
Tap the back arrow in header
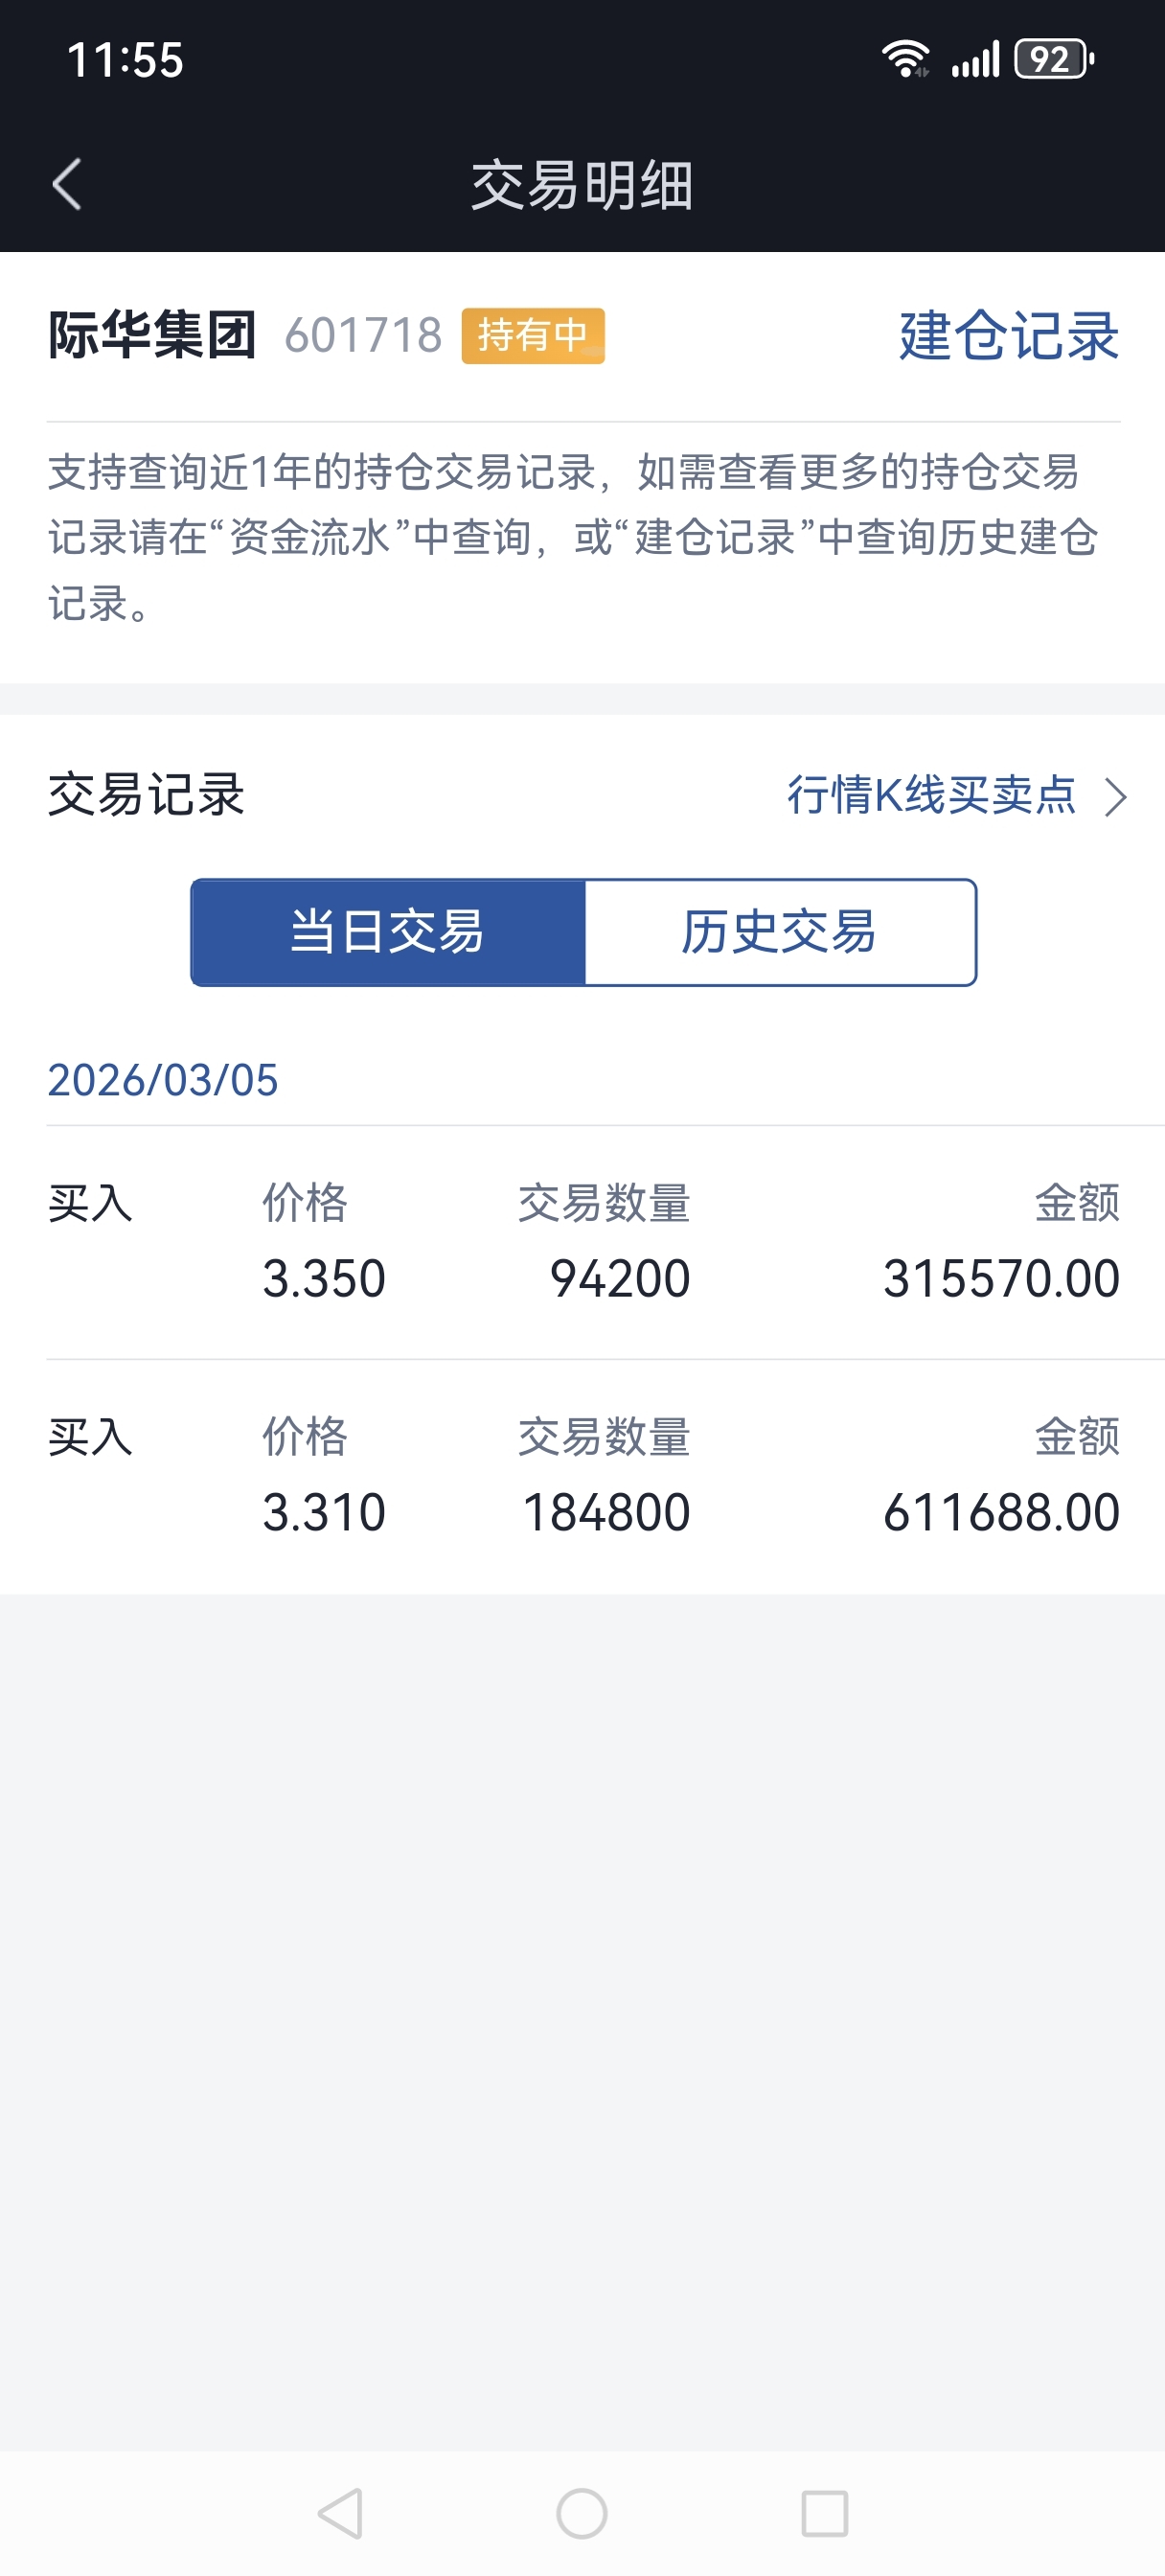point(66,185)
